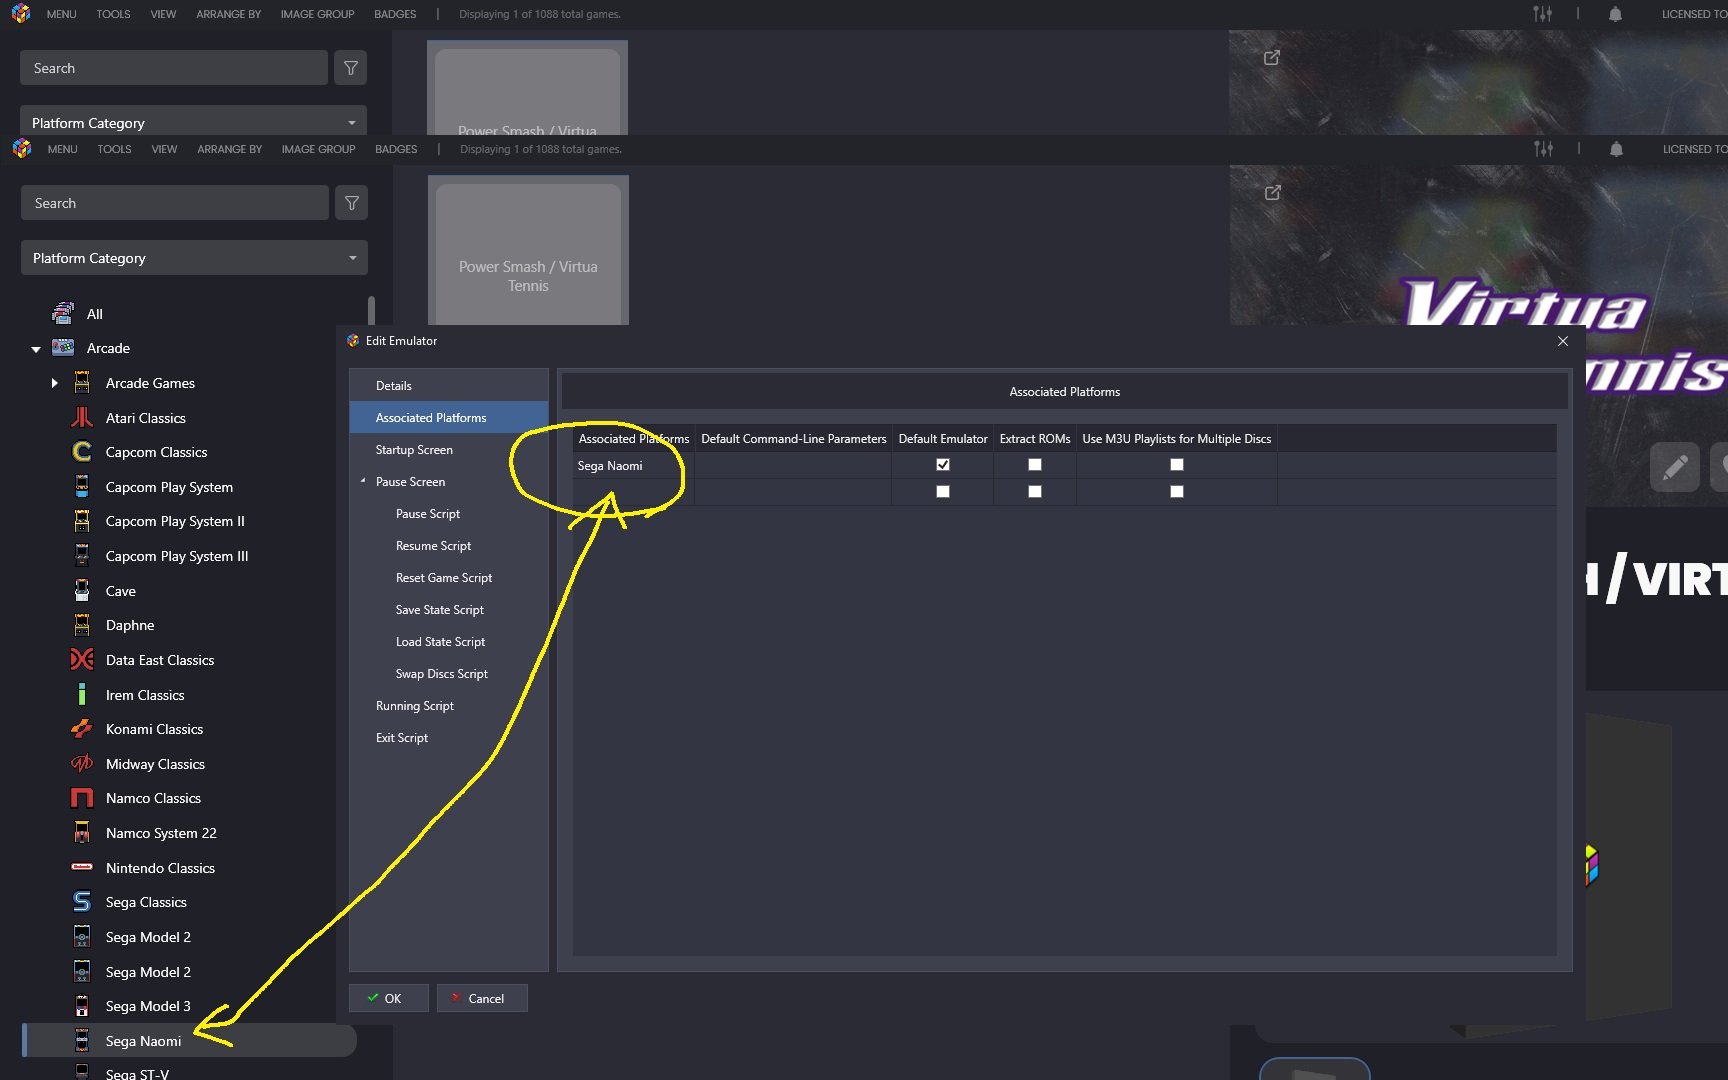Select the Midway Classics icon
1728x1080 pixels.
(x=82, y=764)
